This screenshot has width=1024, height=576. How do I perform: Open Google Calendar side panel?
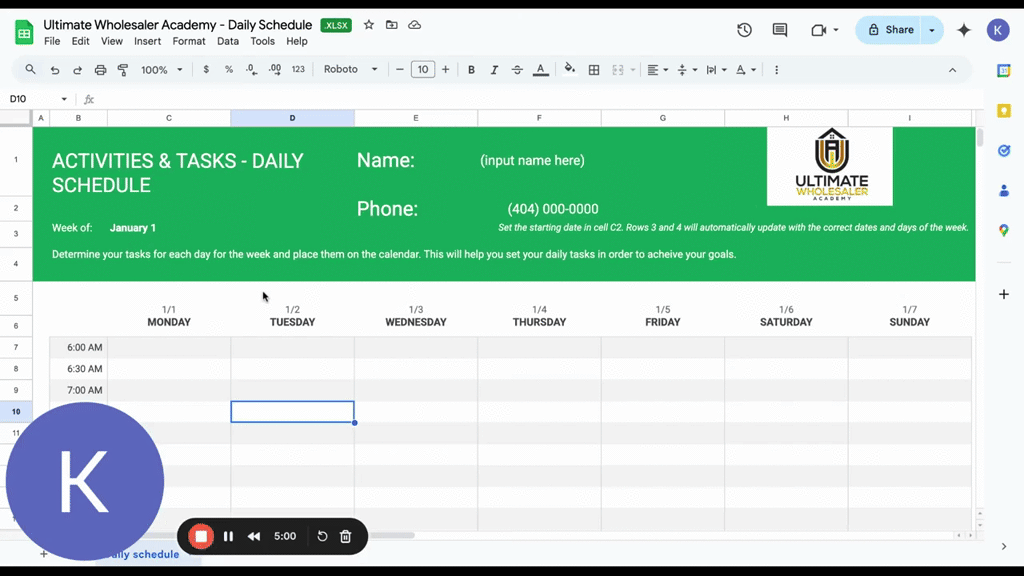[1004, 71]
